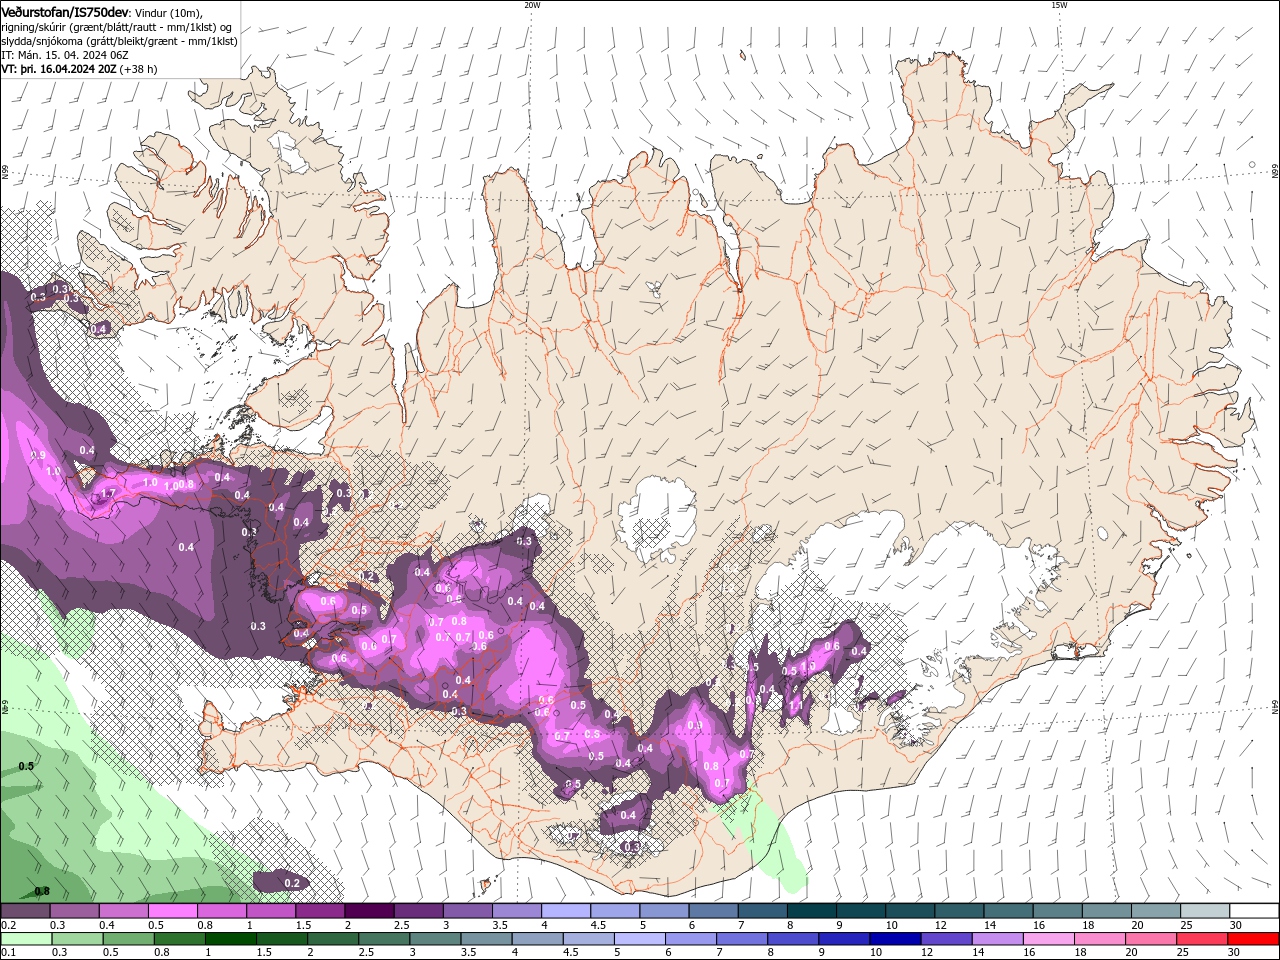The image size is (1280, 960).
Task: Select the valid time 'VT: Þri. 16.04.2024 20Z (+38 h)'
Action: [79, 70]
